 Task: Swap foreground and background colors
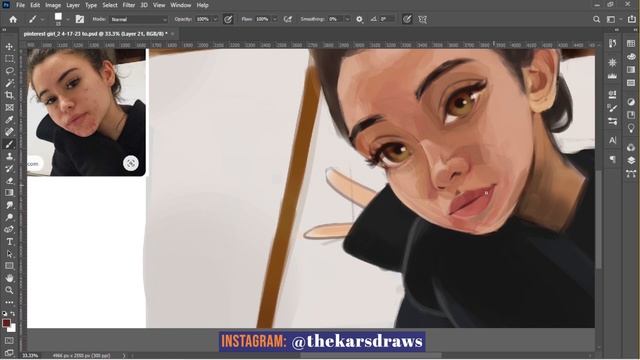click(13, 313)
